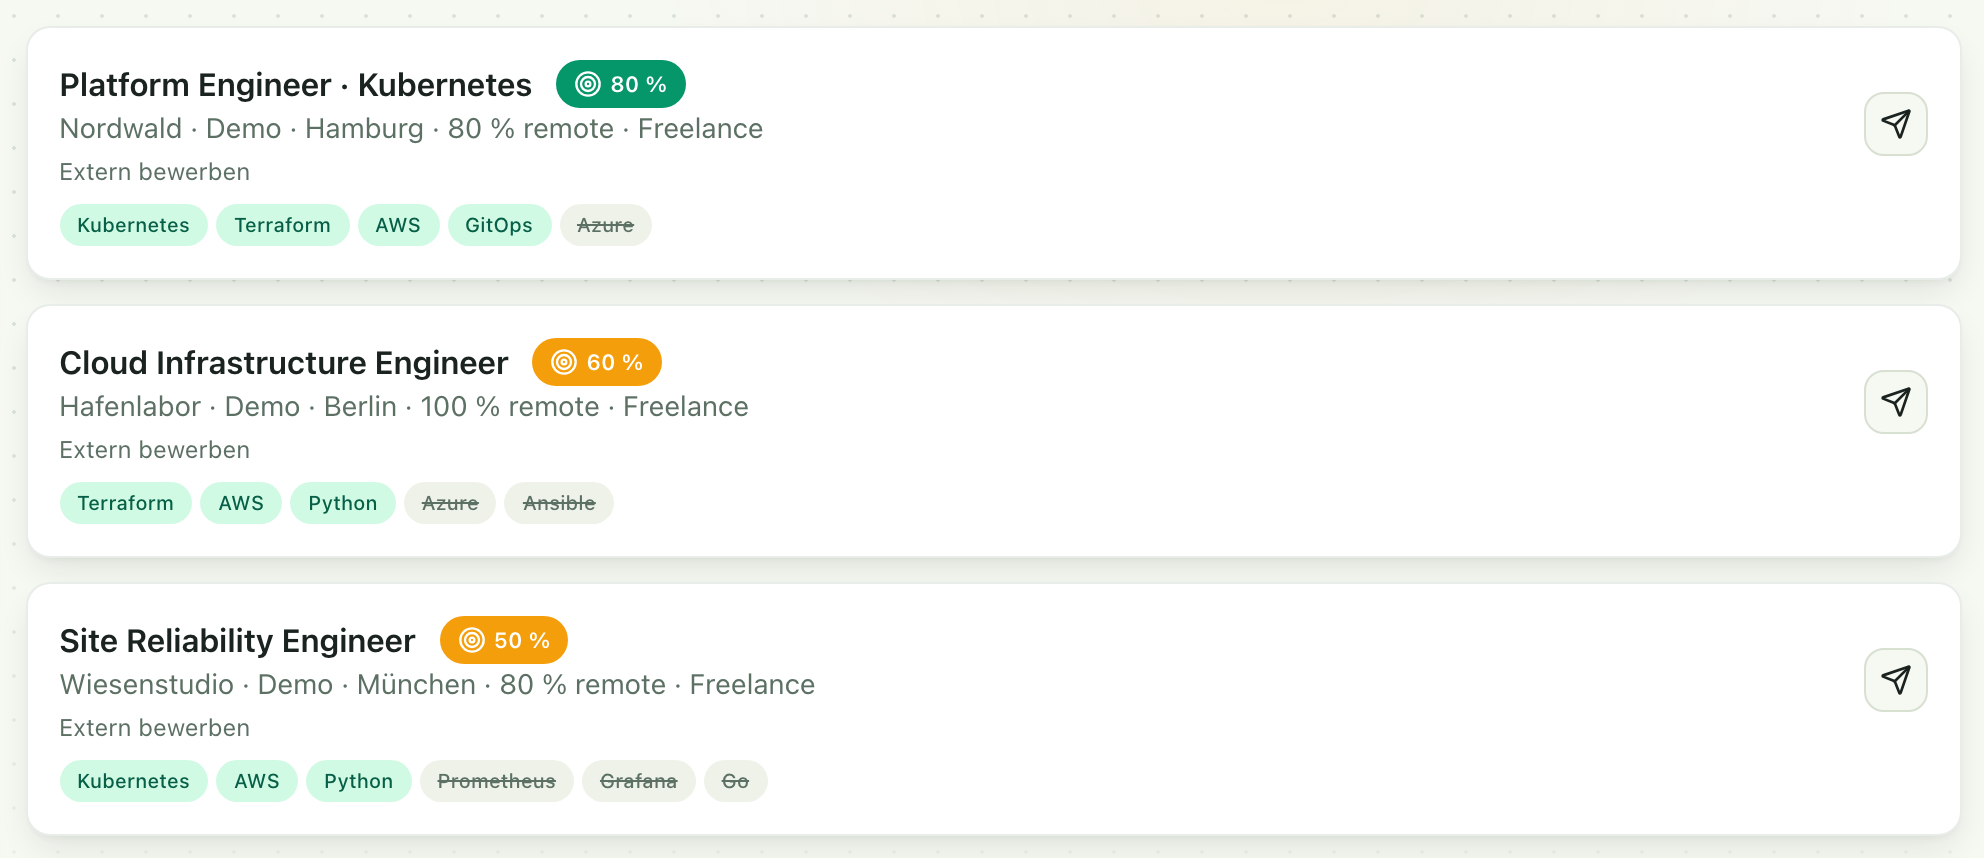Screen dimensions: 1984x858
Task: Click the 50 % match badge
Action: [x=504, y=640]
